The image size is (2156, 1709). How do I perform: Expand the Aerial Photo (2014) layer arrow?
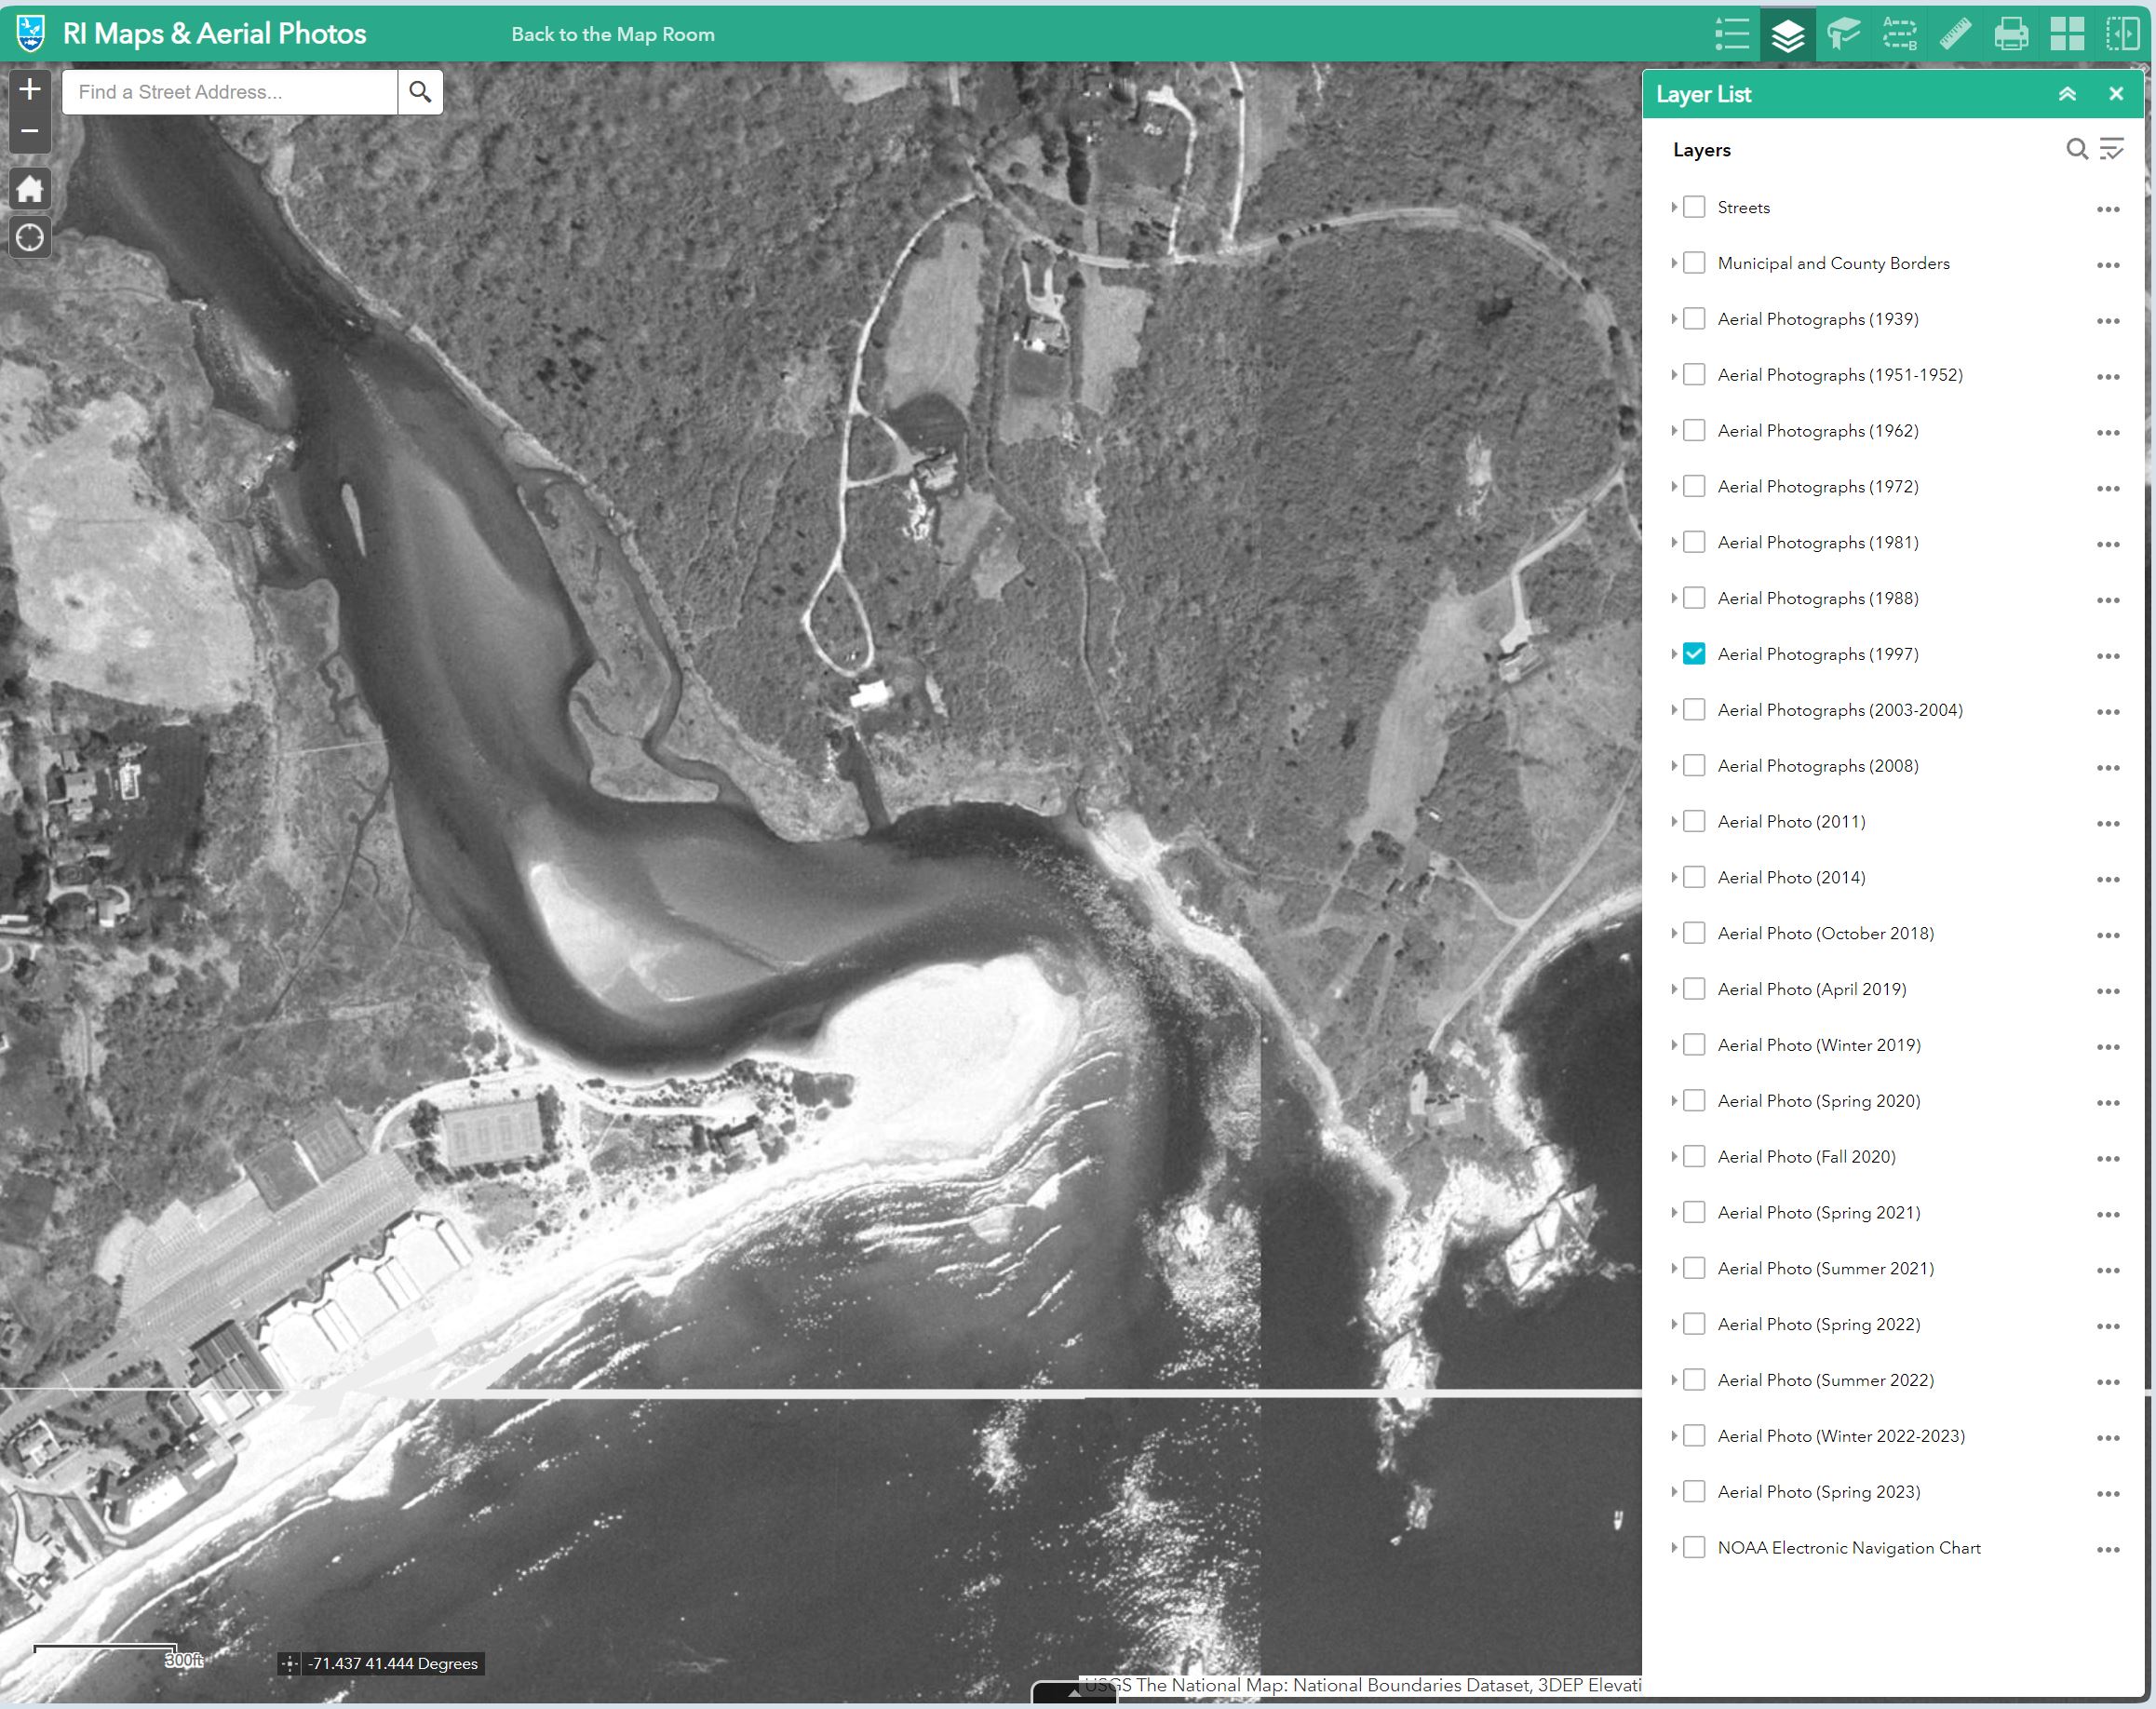pos(1673,877)
